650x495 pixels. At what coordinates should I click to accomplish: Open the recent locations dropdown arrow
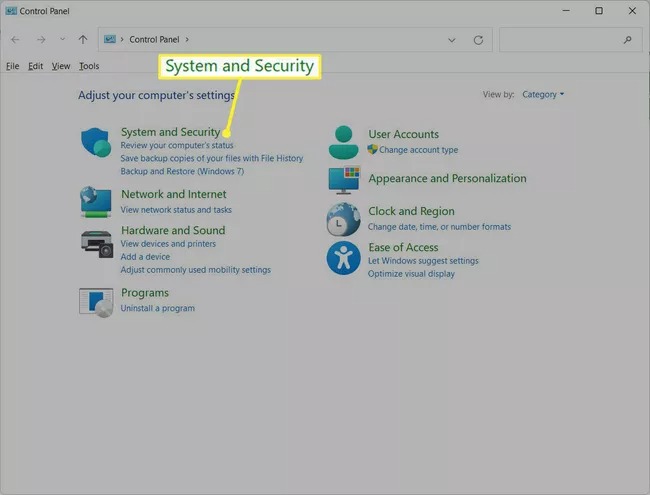click(x=63, y=39)
